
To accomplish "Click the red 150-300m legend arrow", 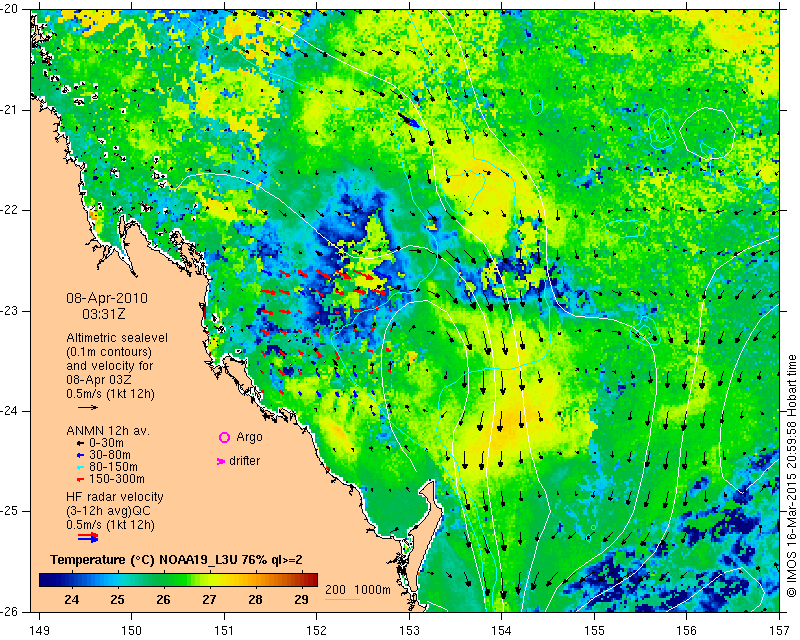I will (80, 480).
